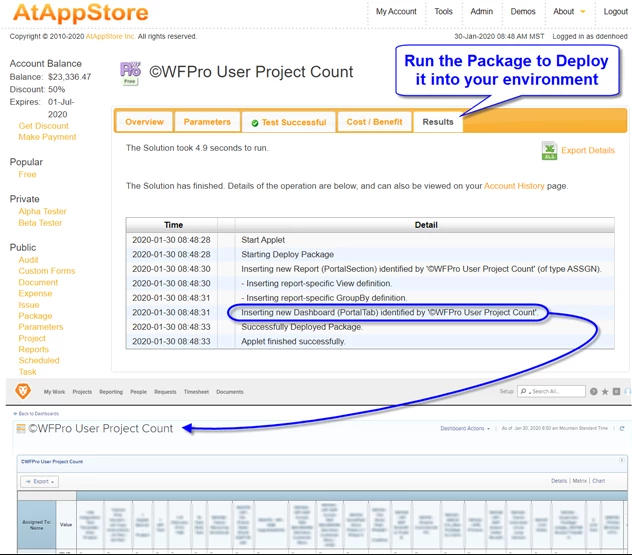The image size is (632, 555).
Task: Select the Test Successful tab
Action: [289, 122]
